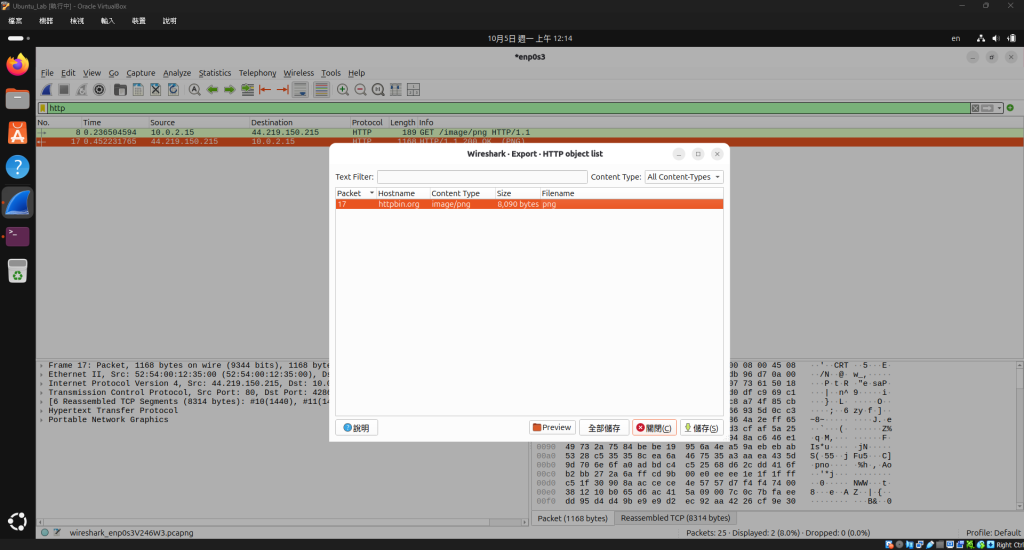This screenshot has height=550, width=1024.
Task: Sort by the Packet column header
Action: (x=355, y=193)
